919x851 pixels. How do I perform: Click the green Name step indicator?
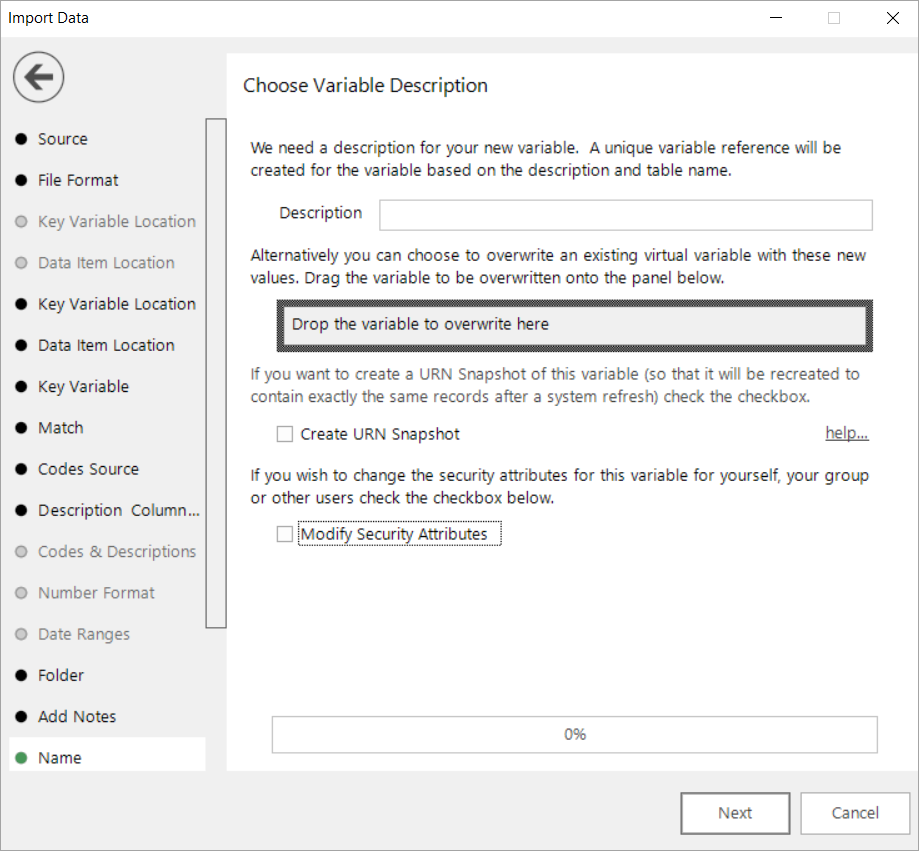click(21, 758)
